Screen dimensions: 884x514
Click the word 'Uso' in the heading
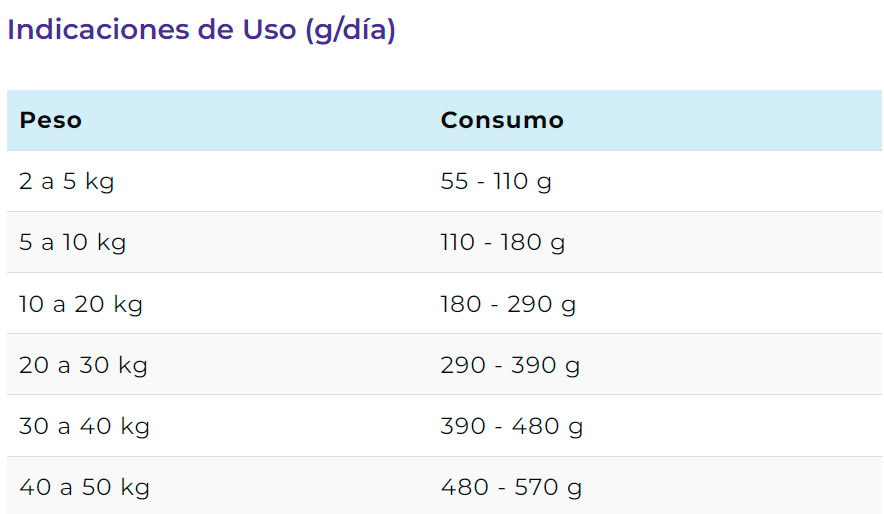tap(269, 30)
